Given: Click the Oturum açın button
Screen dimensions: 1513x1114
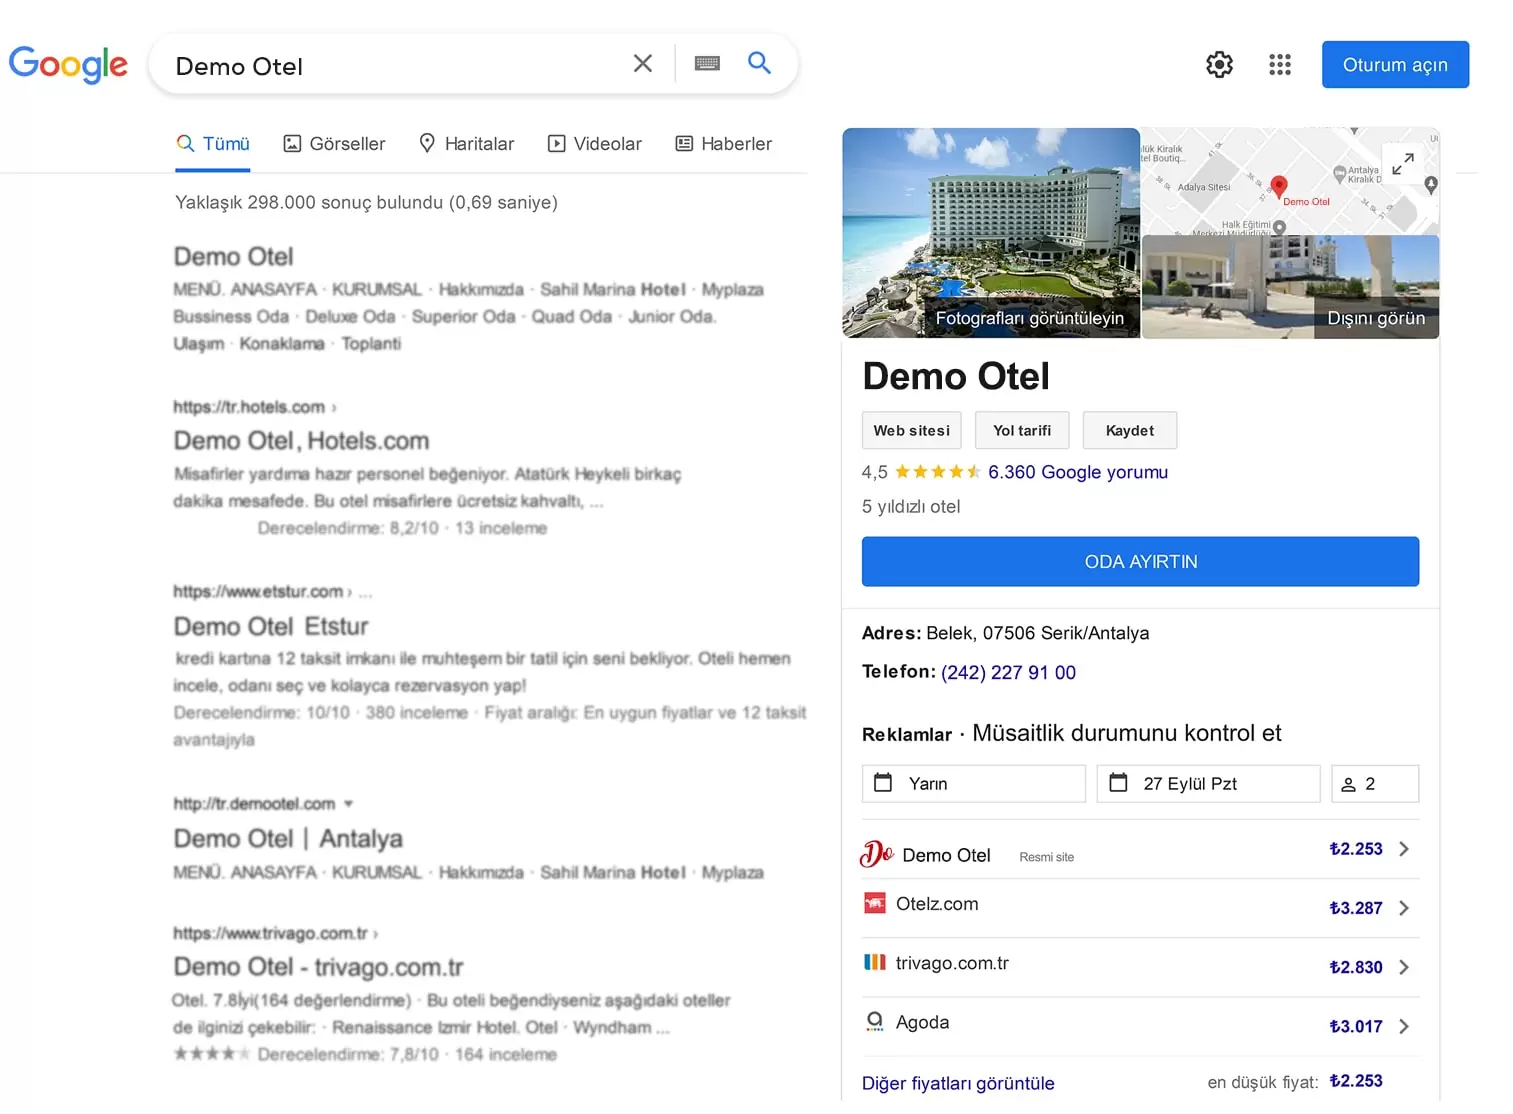Looking at the screenshot, I should tap(1395, 65).
